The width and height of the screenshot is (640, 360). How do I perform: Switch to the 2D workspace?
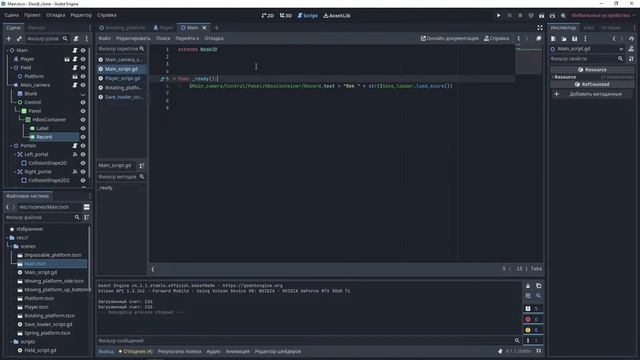(x=268, y=16)
